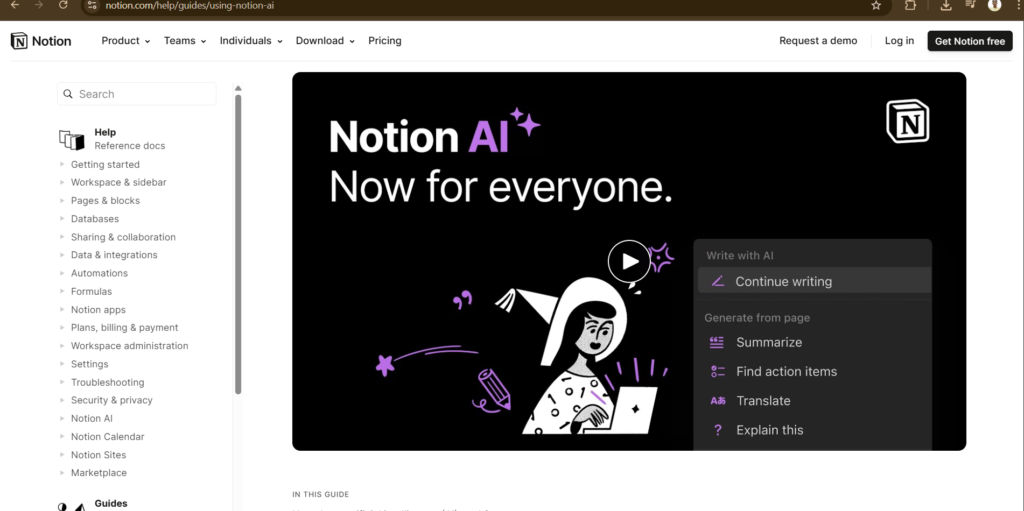Click Request a demo link

tap(818, 41)
